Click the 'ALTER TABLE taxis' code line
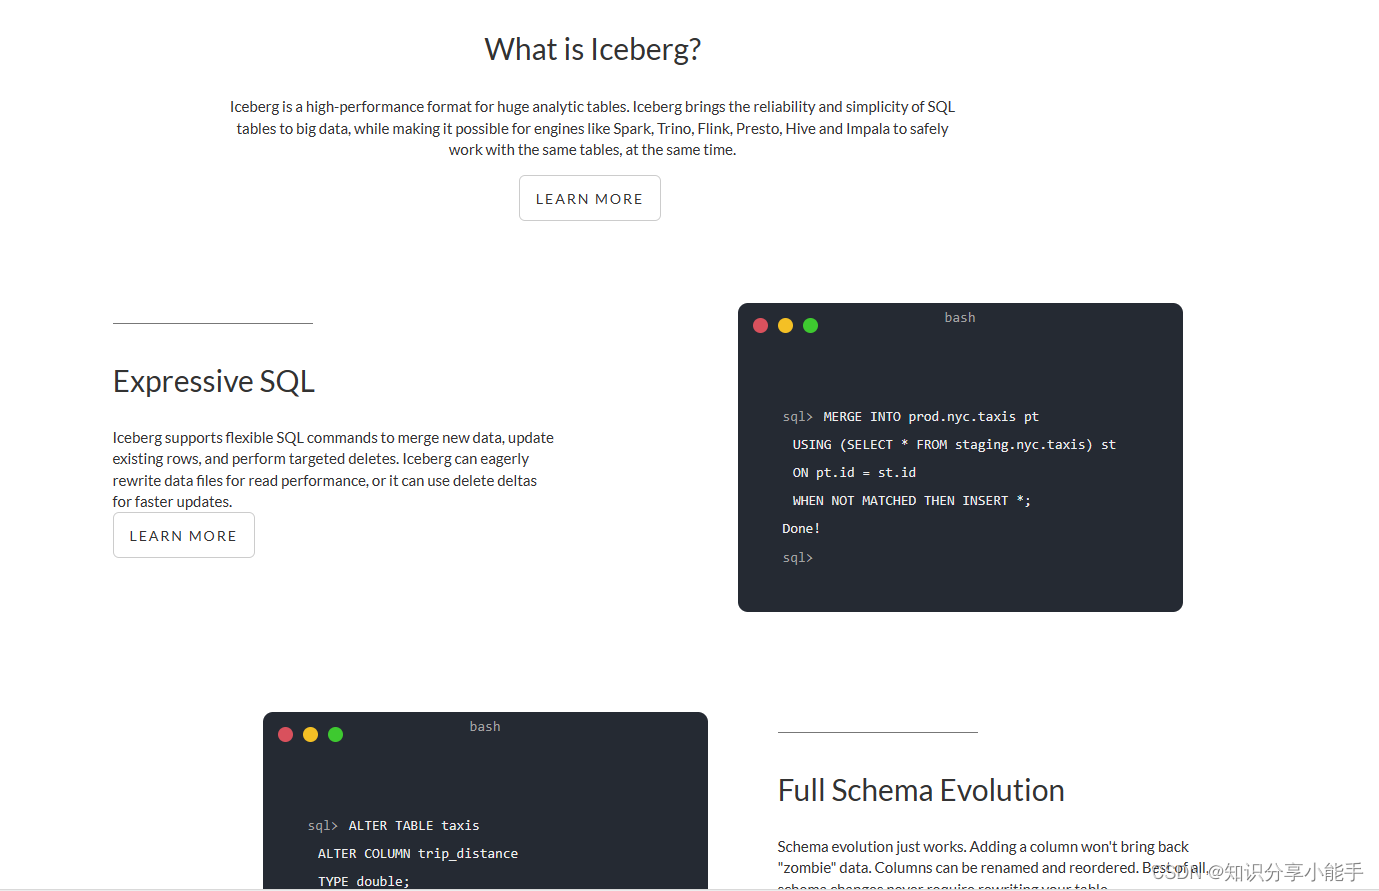The image size is (1379, 891). [x=414, y=826]
